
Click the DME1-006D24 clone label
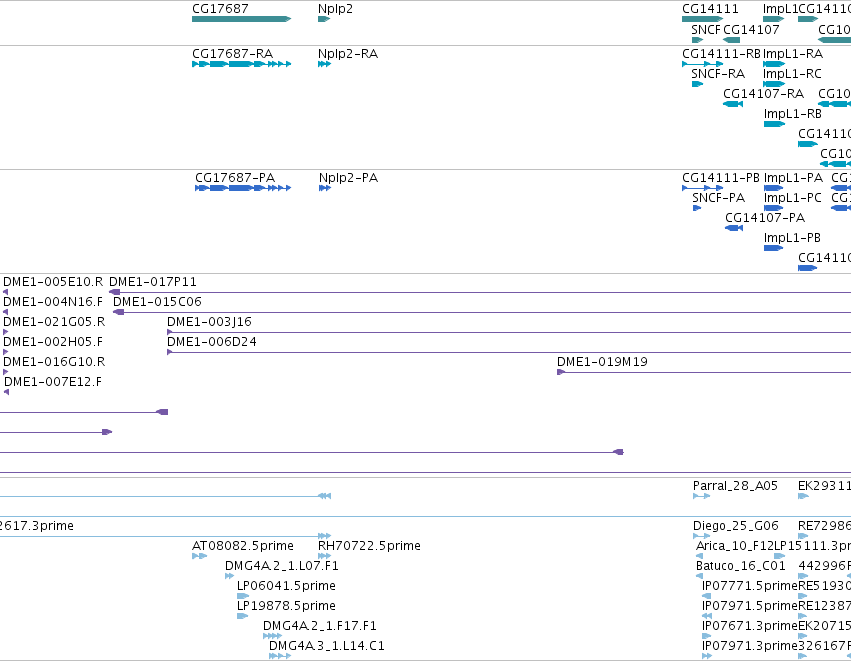coord(212,342)
